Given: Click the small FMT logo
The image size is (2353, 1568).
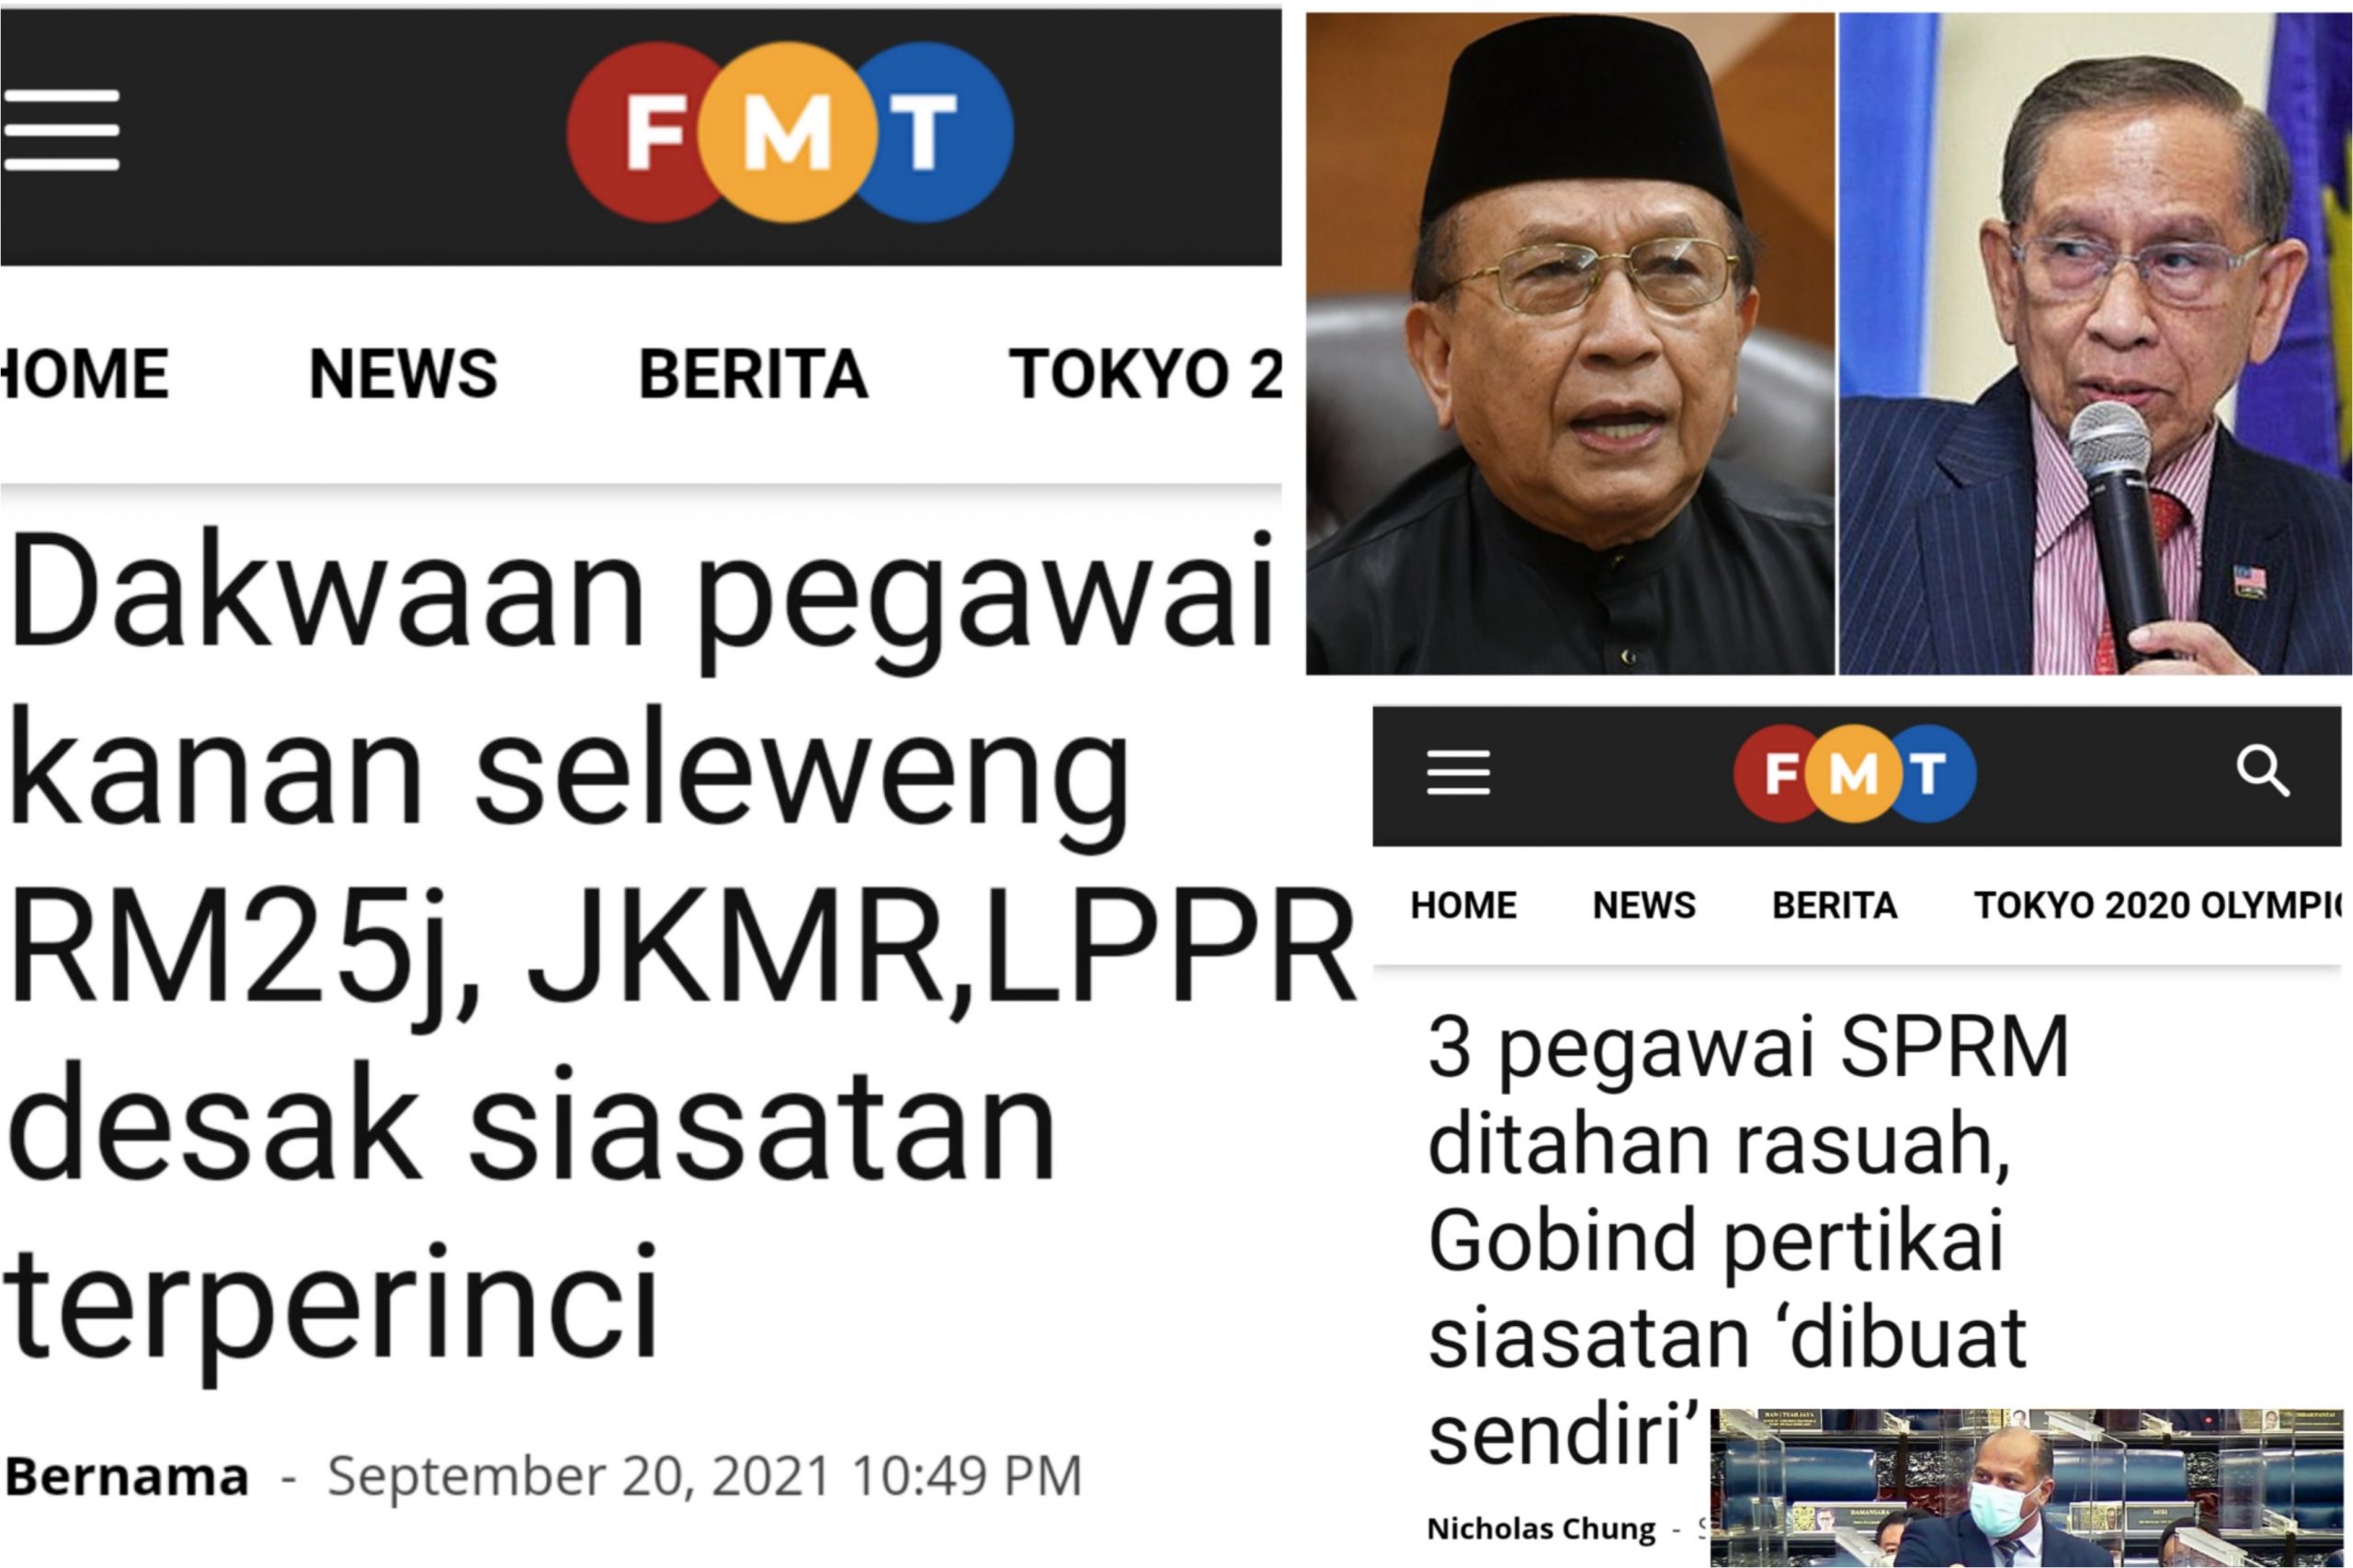Looking at the screenshot, I should 1855,773.
